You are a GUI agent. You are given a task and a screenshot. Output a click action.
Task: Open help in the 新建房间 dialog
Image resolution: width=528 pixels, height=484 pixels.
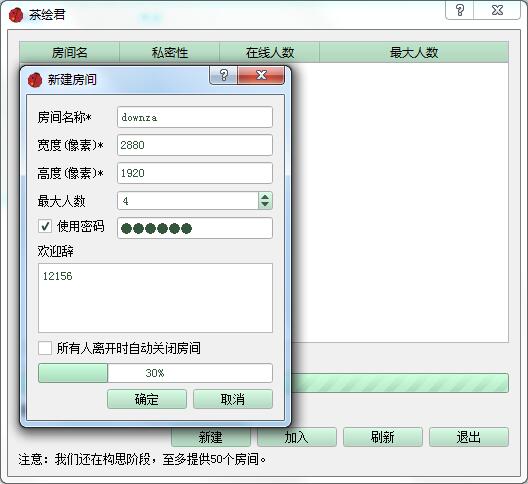pyautogui.click(x=224, y=75)
